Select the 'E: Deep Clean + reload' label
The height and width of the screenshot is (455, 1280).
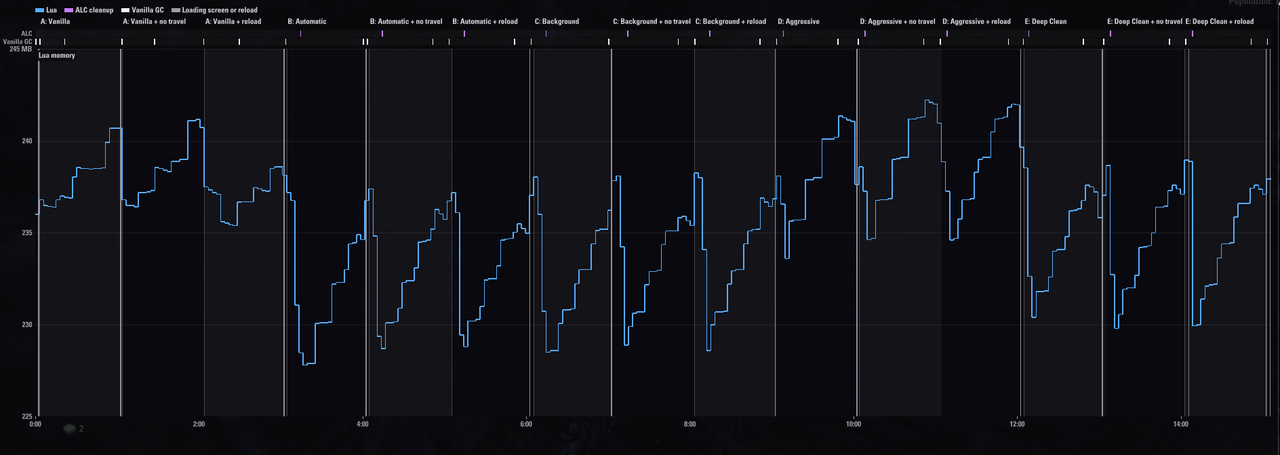click(1220, 21)
